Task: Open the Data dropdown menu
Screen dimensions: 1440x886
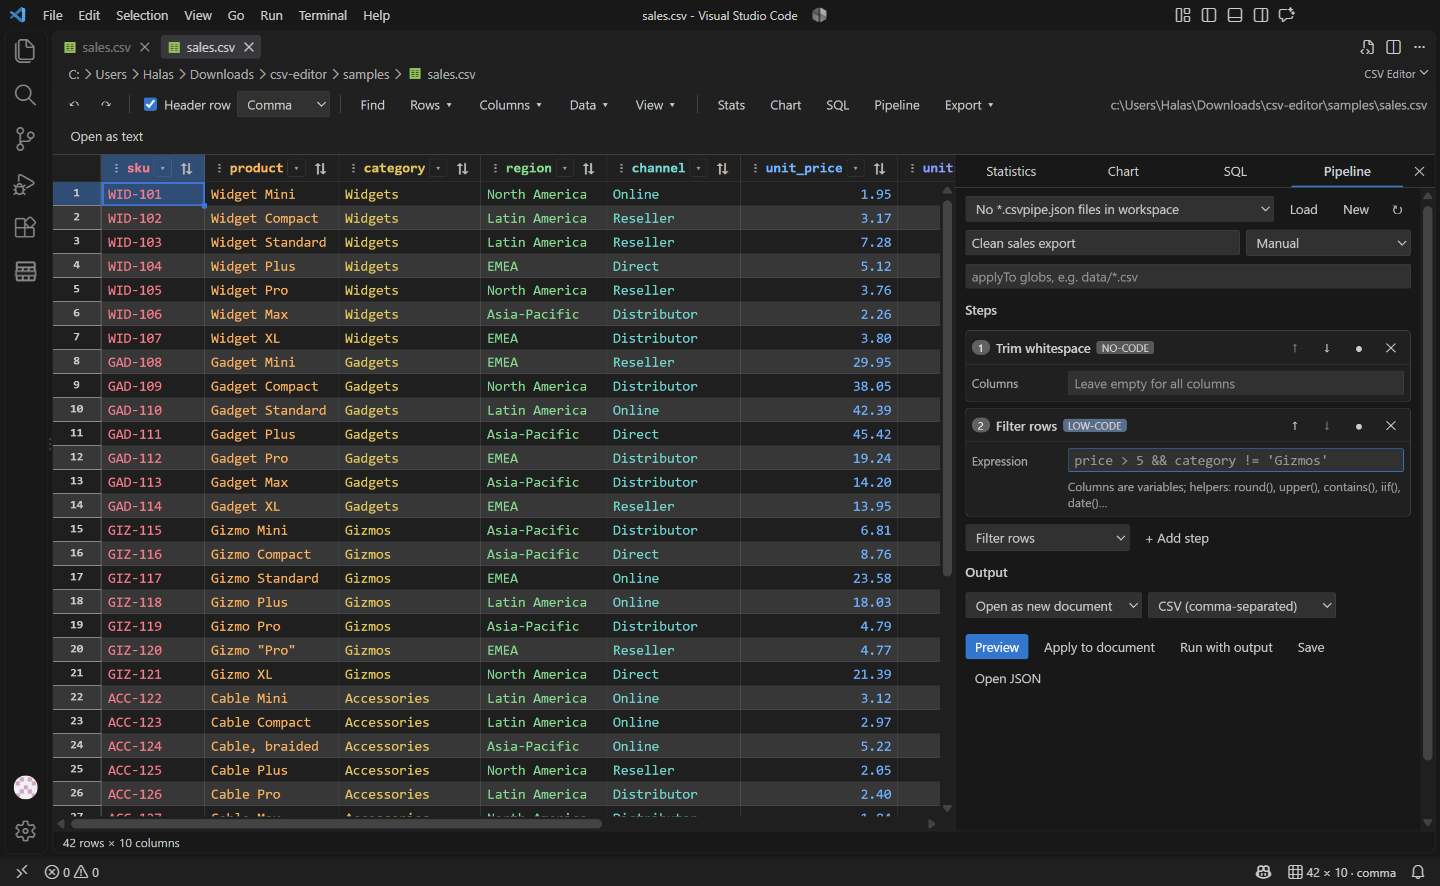Action: pos(589,105)
